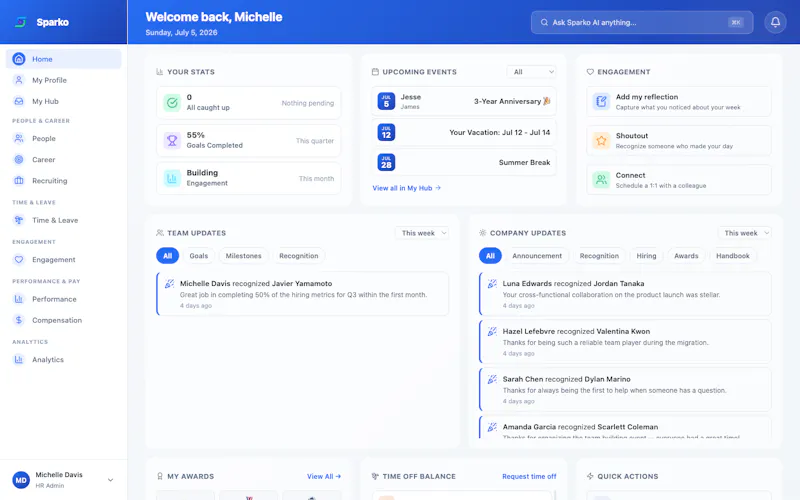Click the Recruiting briefcase icon
Image resolution: width=800 pixels, height=500 pixels.
click(x=19, y=181)
